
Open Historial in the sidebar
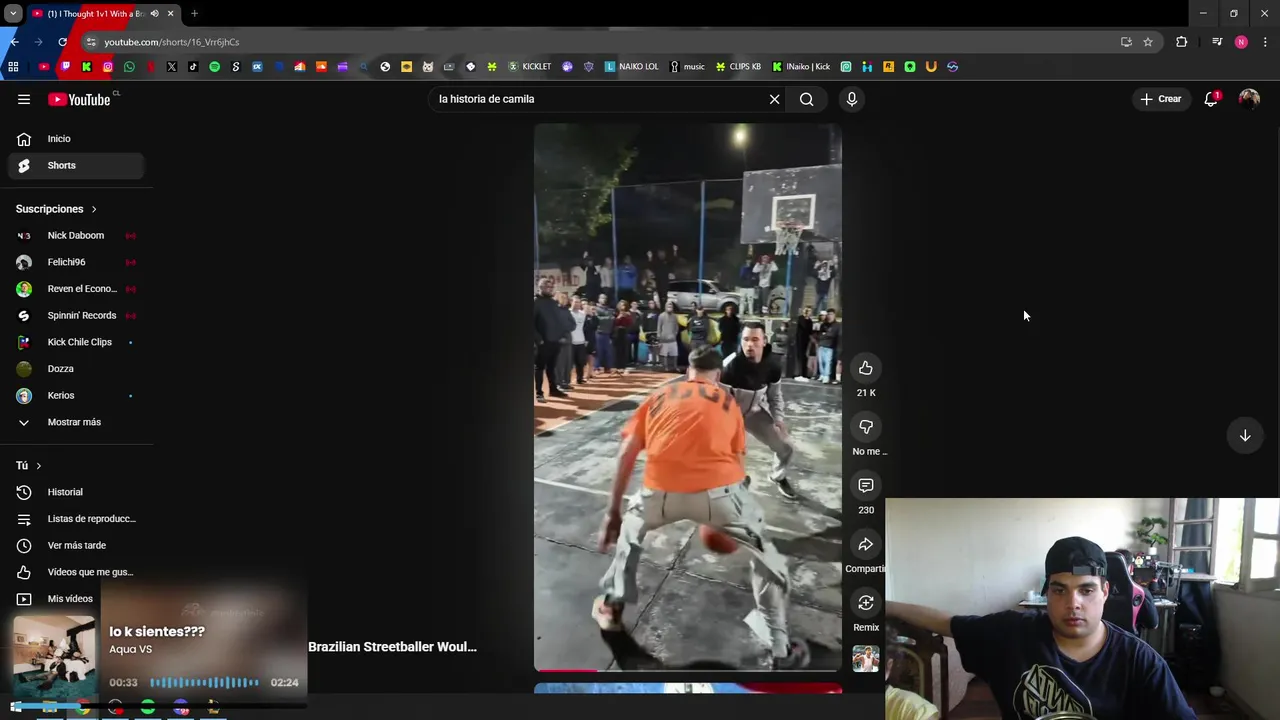coord(76,492)
